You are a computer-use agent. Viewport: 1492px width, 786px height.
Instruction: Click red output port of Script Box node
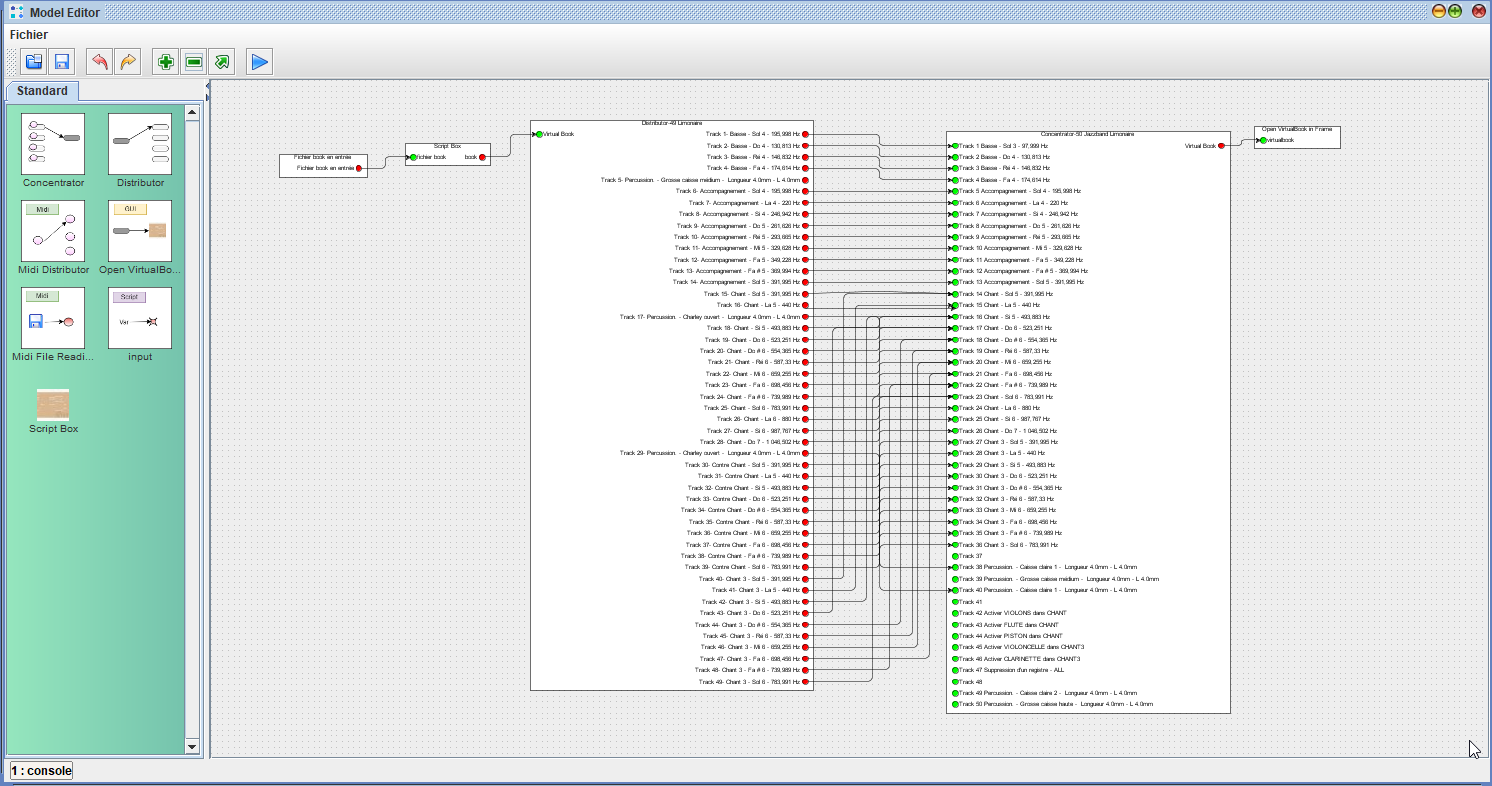pos(482,157)
